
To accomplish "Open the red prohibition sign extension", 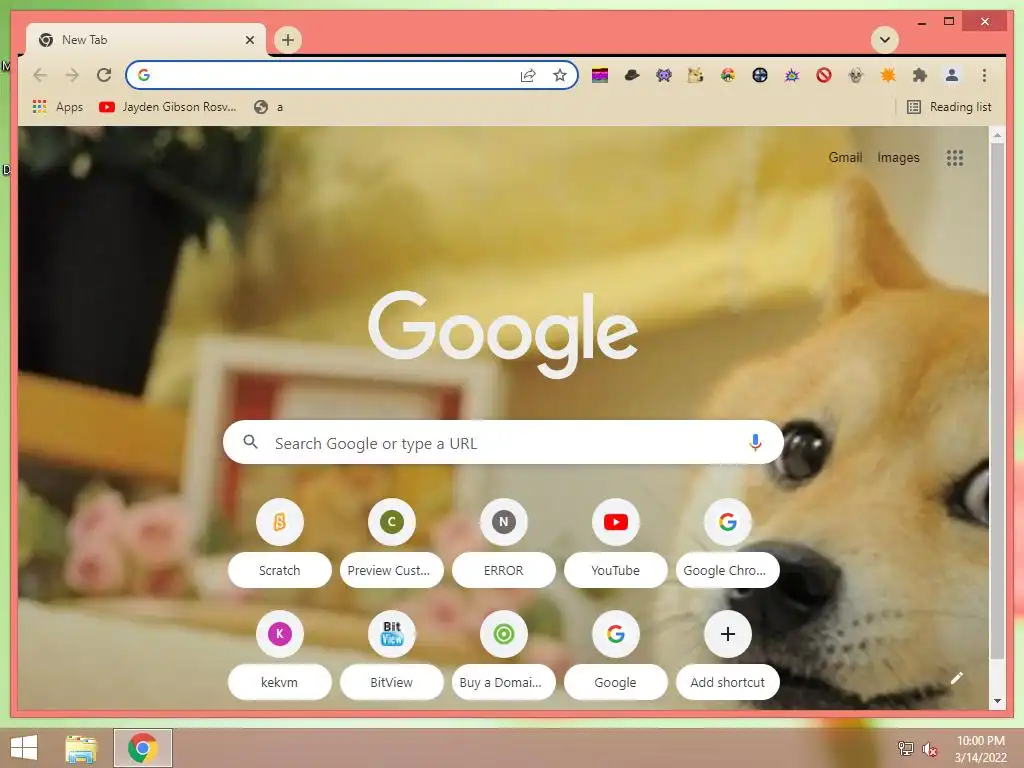I will coord(824,75).
